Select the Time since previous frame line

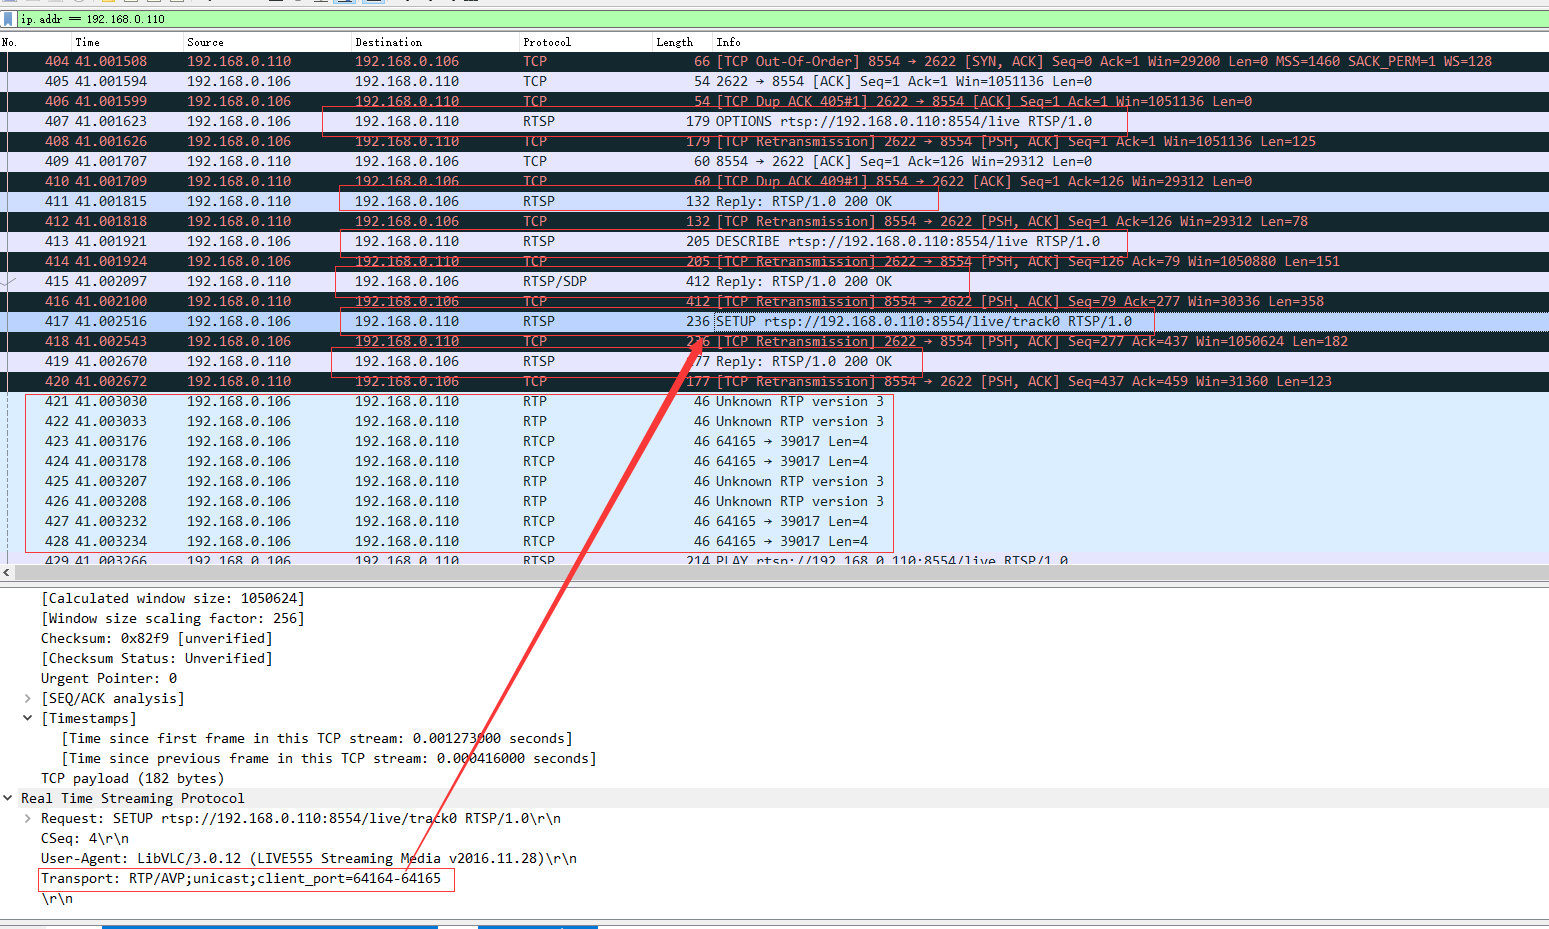(329, 758)
